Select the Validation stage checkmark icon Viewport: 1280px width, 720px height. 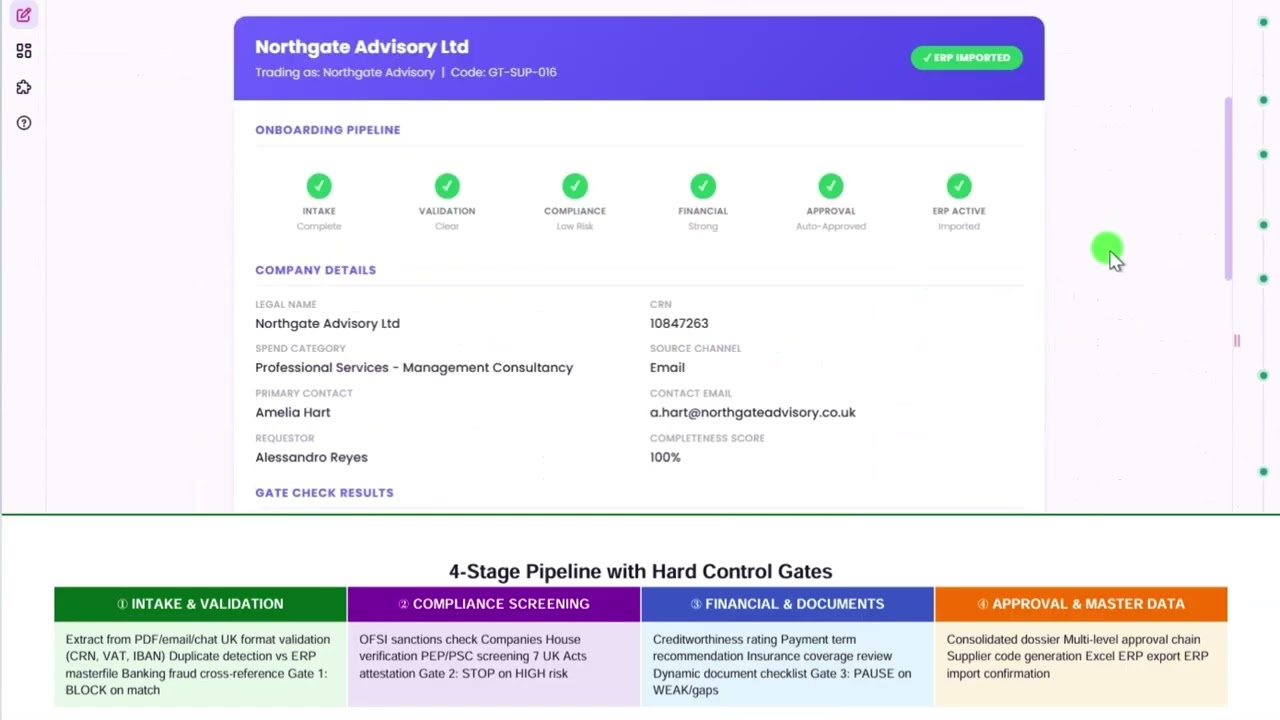(x=447, y=186)
